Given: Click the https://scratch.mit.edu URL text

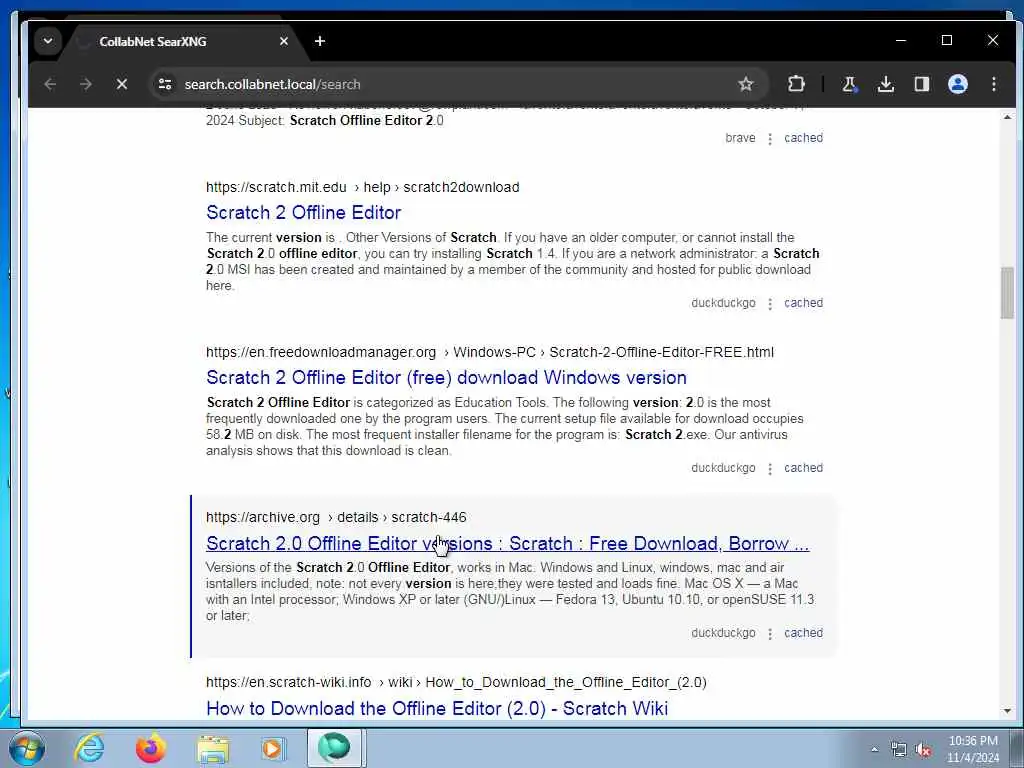Looking at the screenshot, I should point(276,187).
